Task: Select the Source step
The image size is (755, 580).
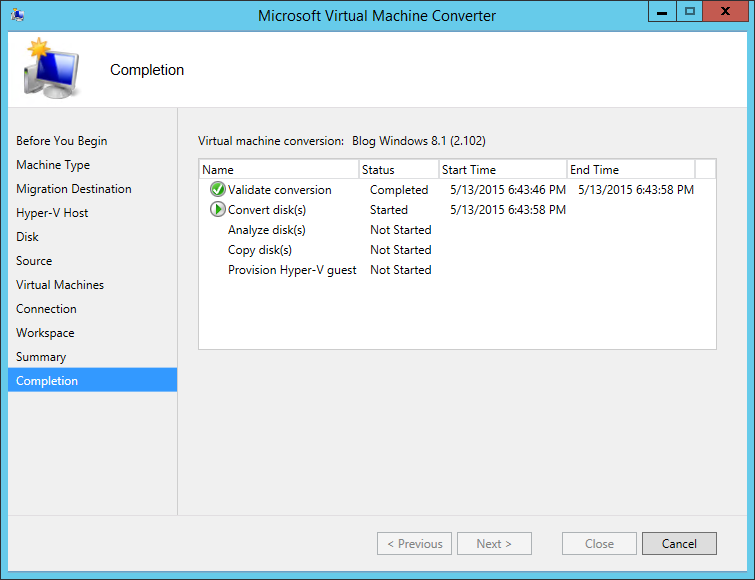Action: point(34,261)
